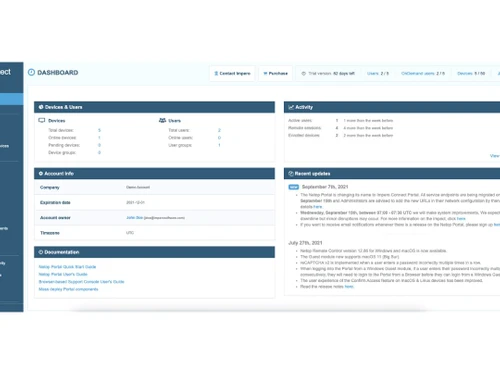Click the Users 2/5 header link
The image size is (500, 375).
[x=378, y=73]
